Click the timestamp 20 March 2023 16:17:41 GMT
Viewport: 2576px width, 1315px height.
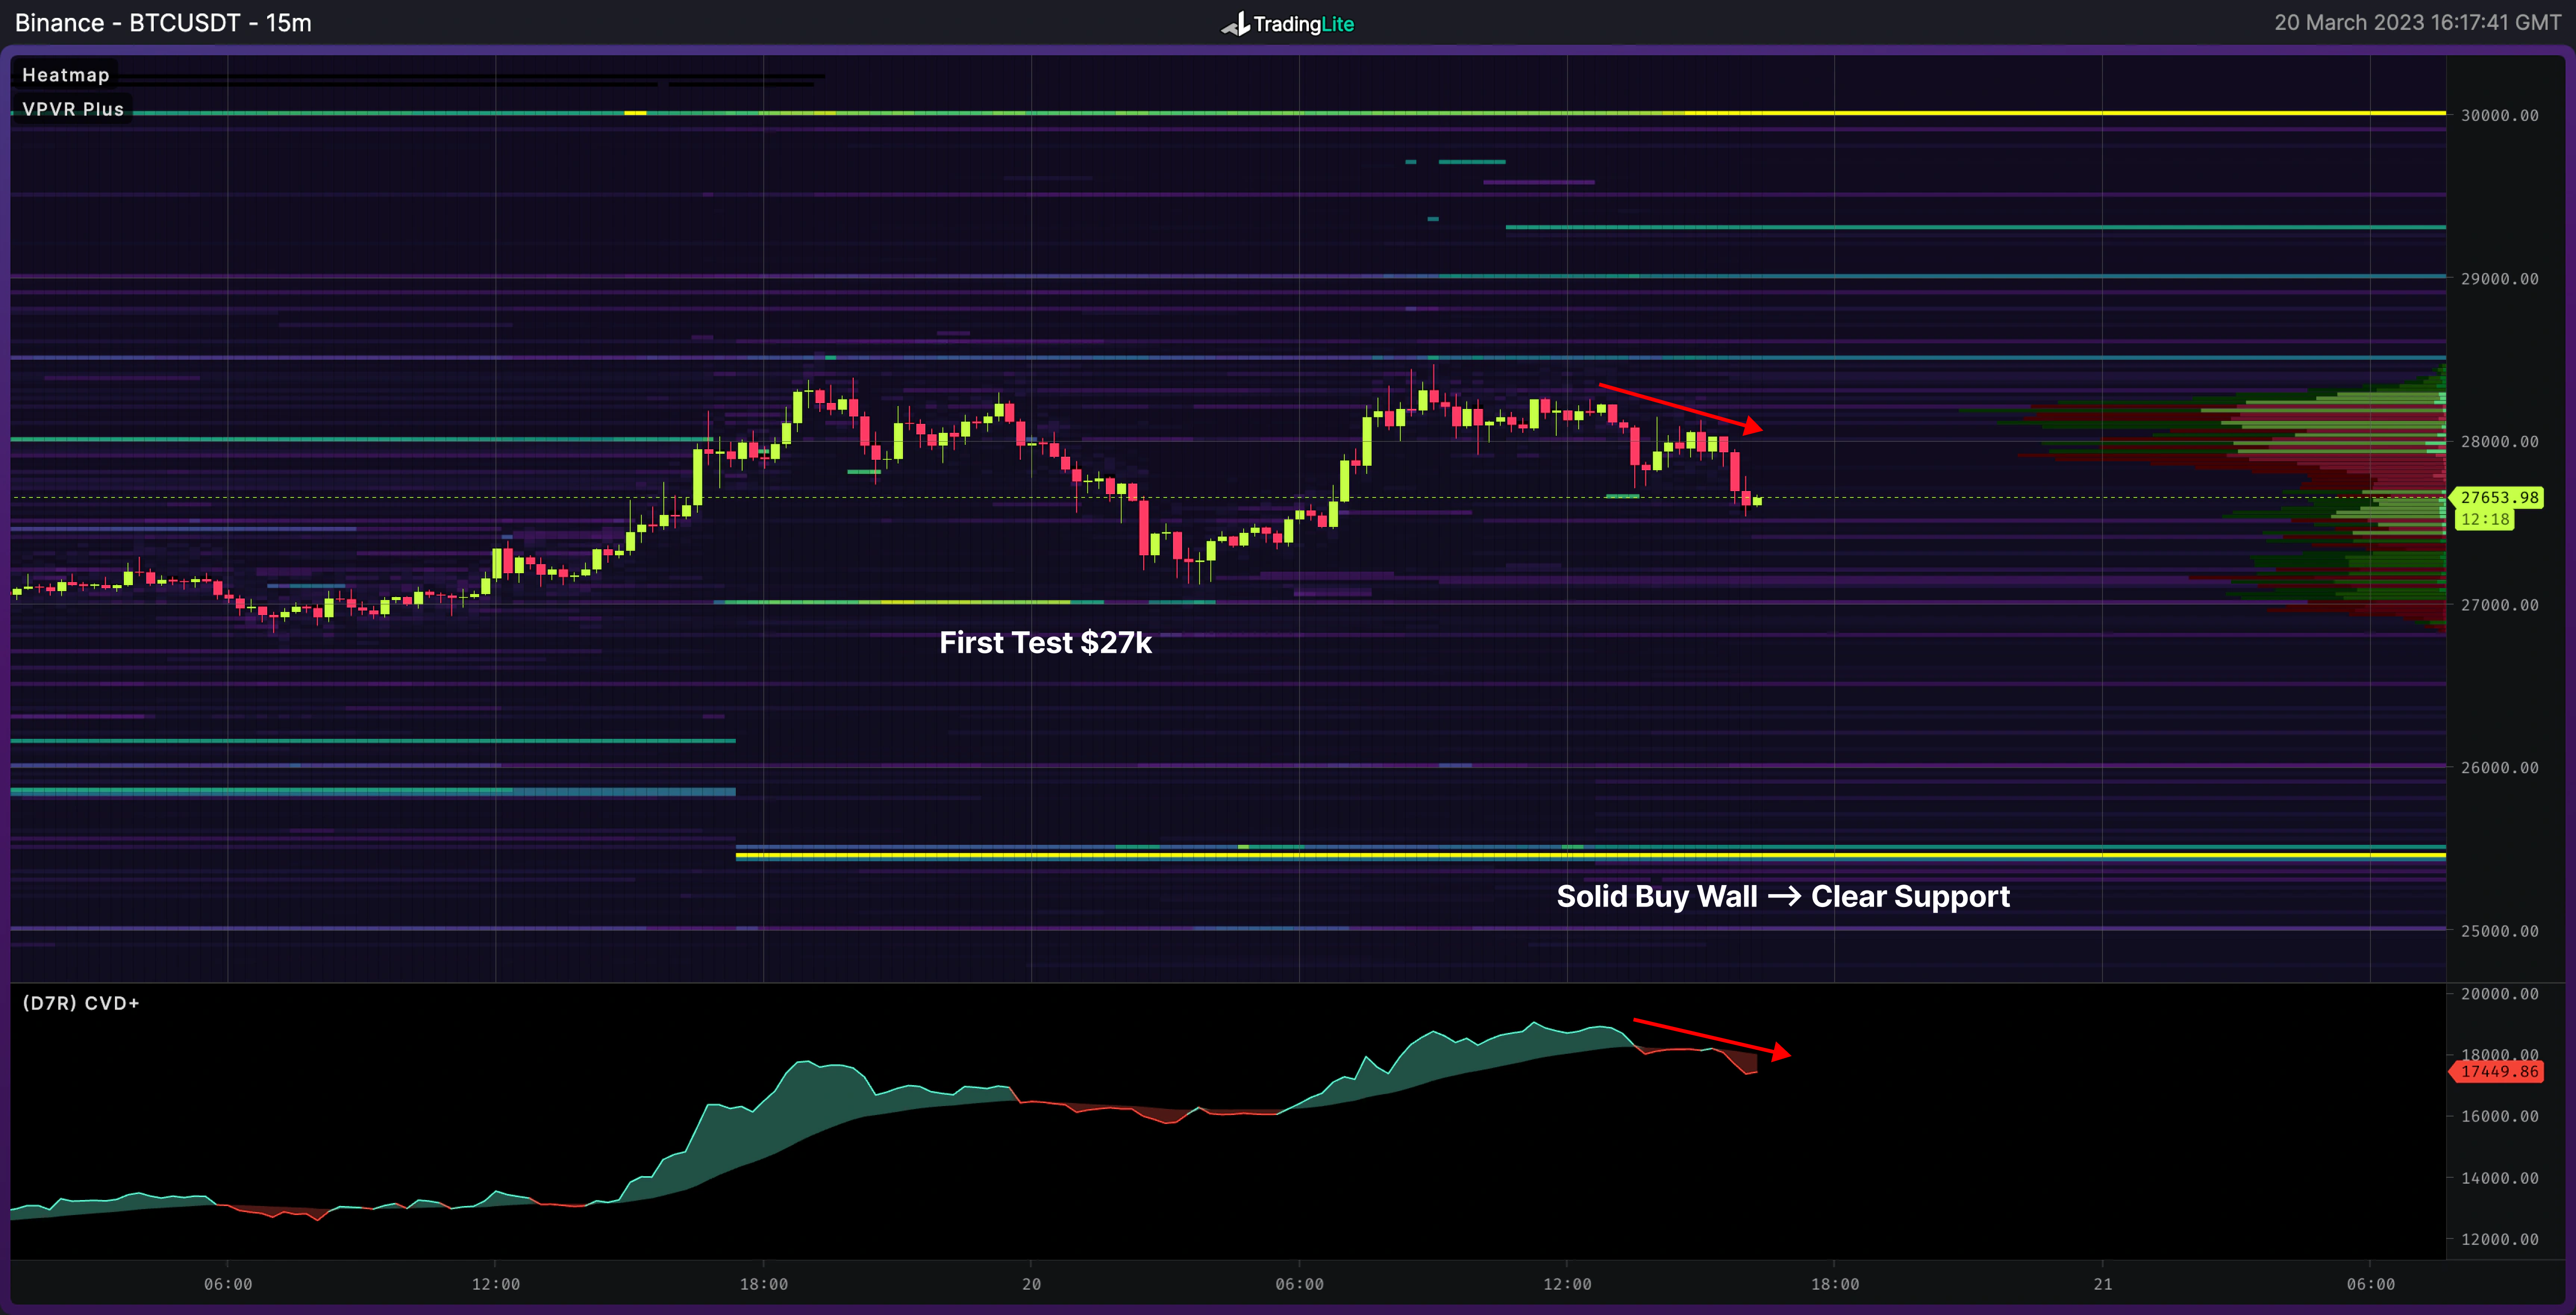tap(2417, 23)
